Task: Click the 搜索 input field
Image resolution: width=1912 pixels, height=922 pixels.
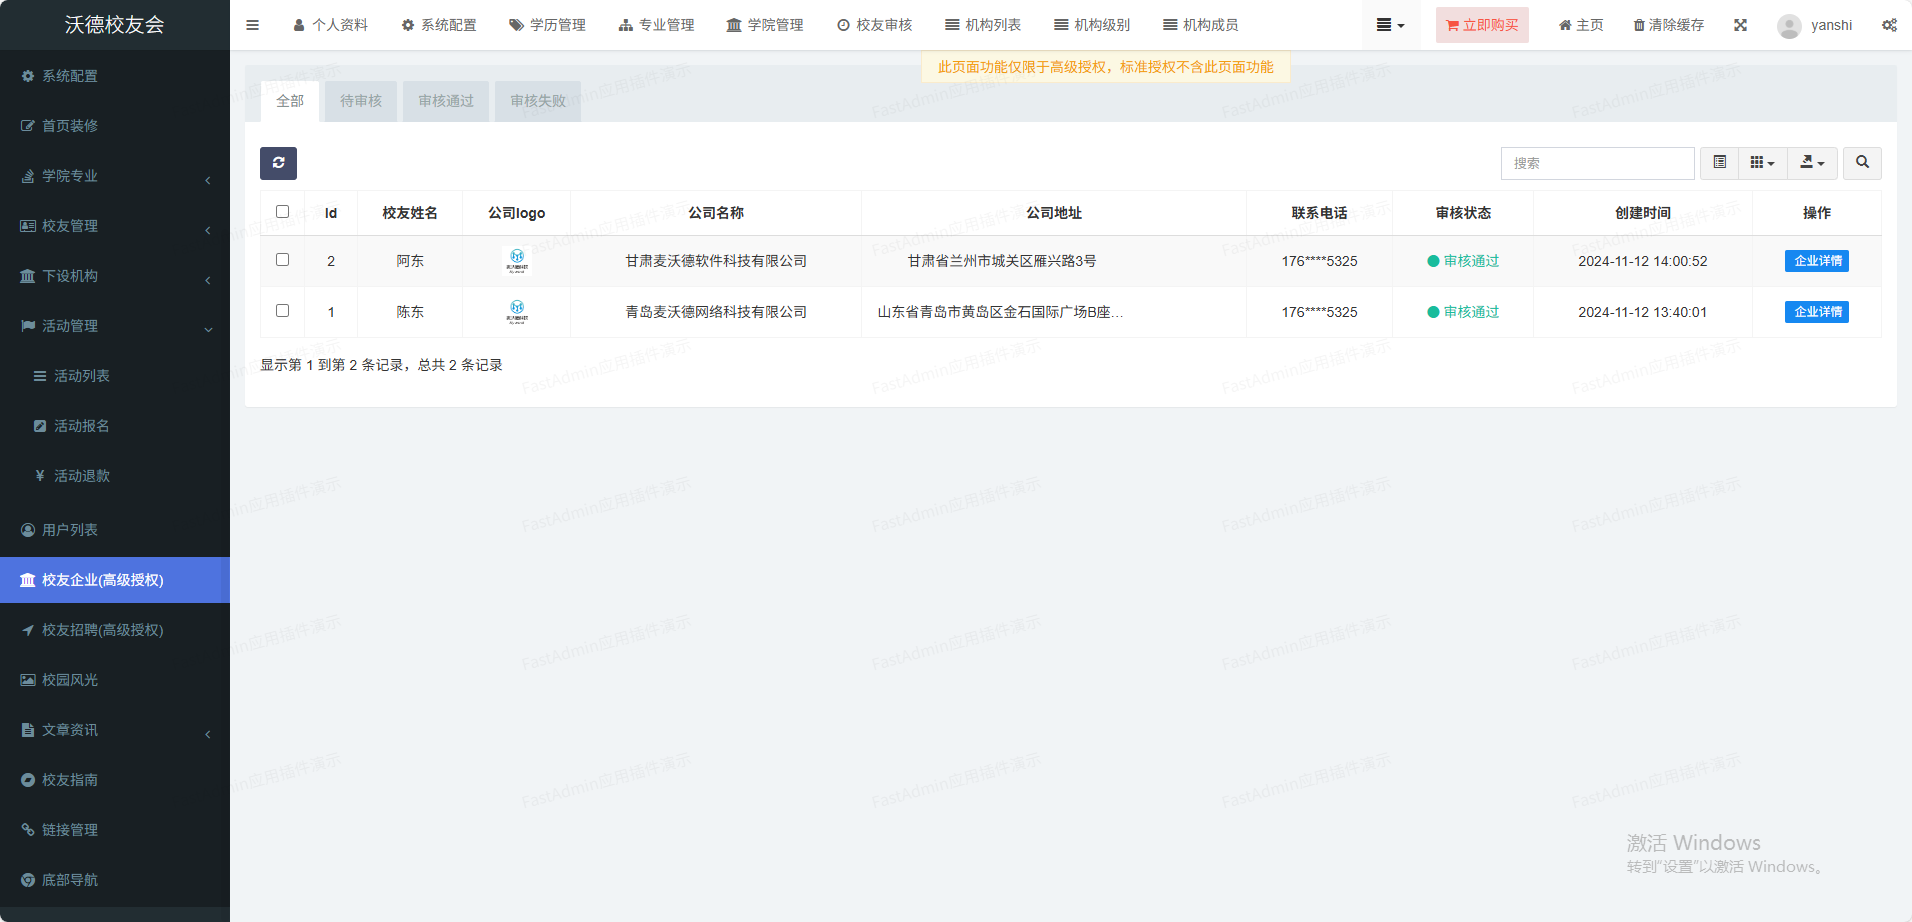Action: tap(1596, 163)
